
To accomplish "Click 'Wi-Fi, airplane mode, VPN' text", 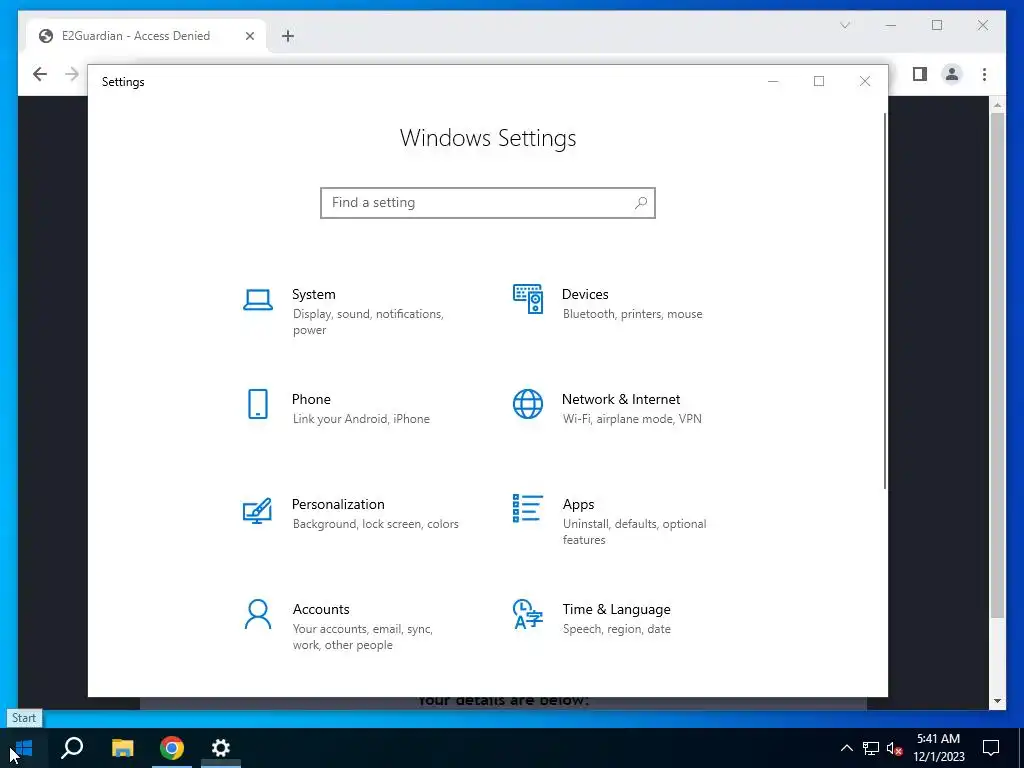I will click(x=632, y=419).
